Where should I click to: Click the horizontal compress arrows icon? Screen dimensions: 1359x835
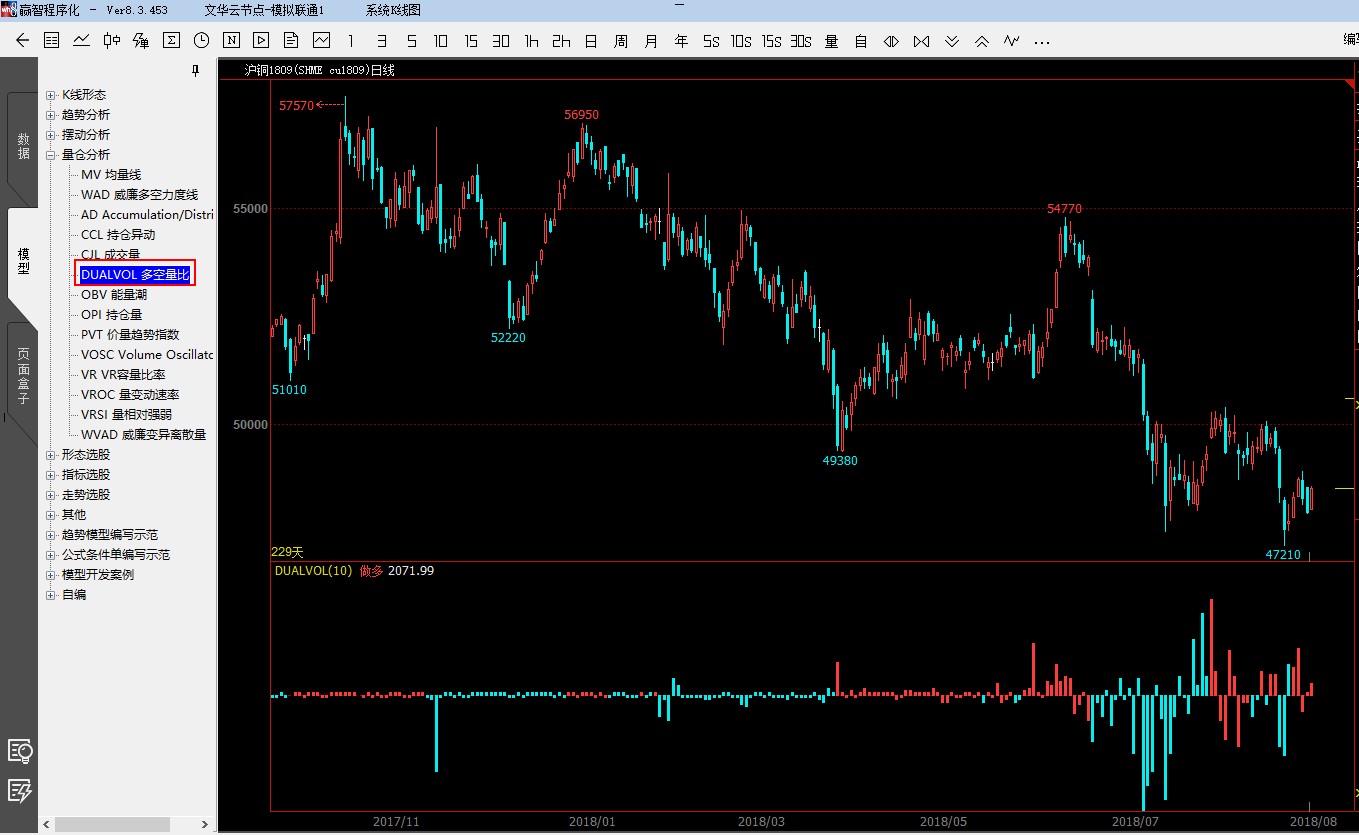[922, 41]
